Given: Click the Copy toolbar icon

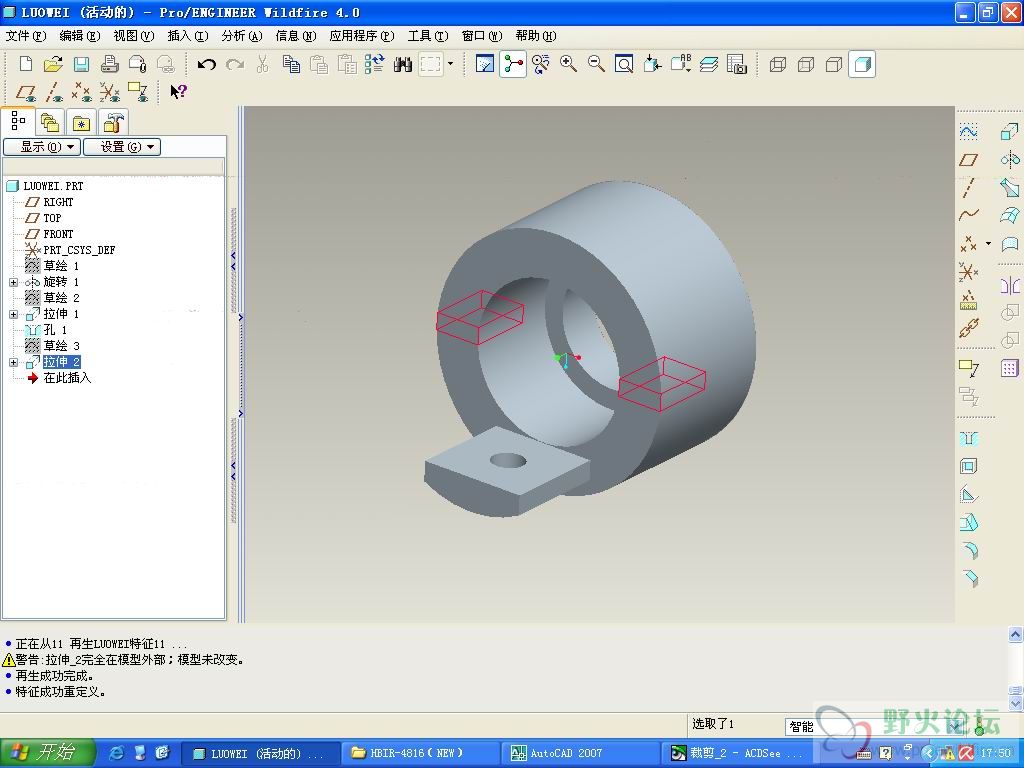Looking at the screenshot, I should coord(291,64).
